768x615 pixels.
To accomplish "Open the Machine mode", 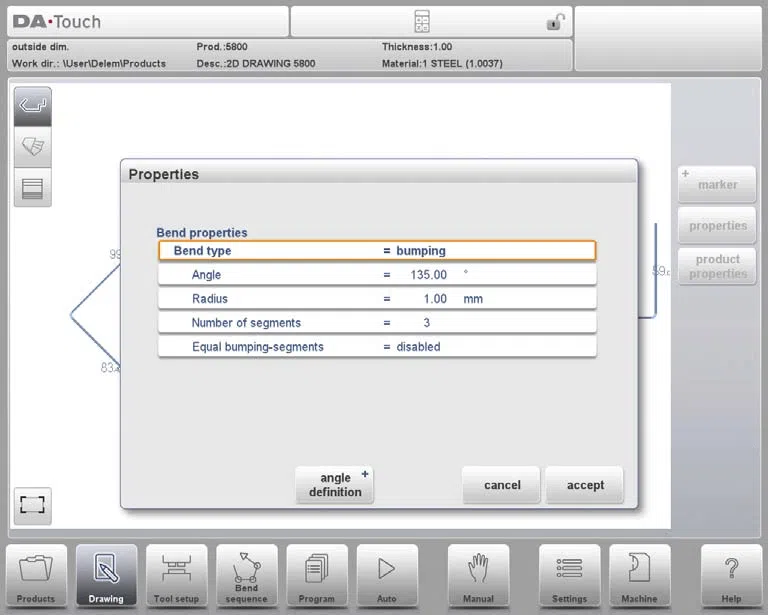I will [x=640, y=576].
